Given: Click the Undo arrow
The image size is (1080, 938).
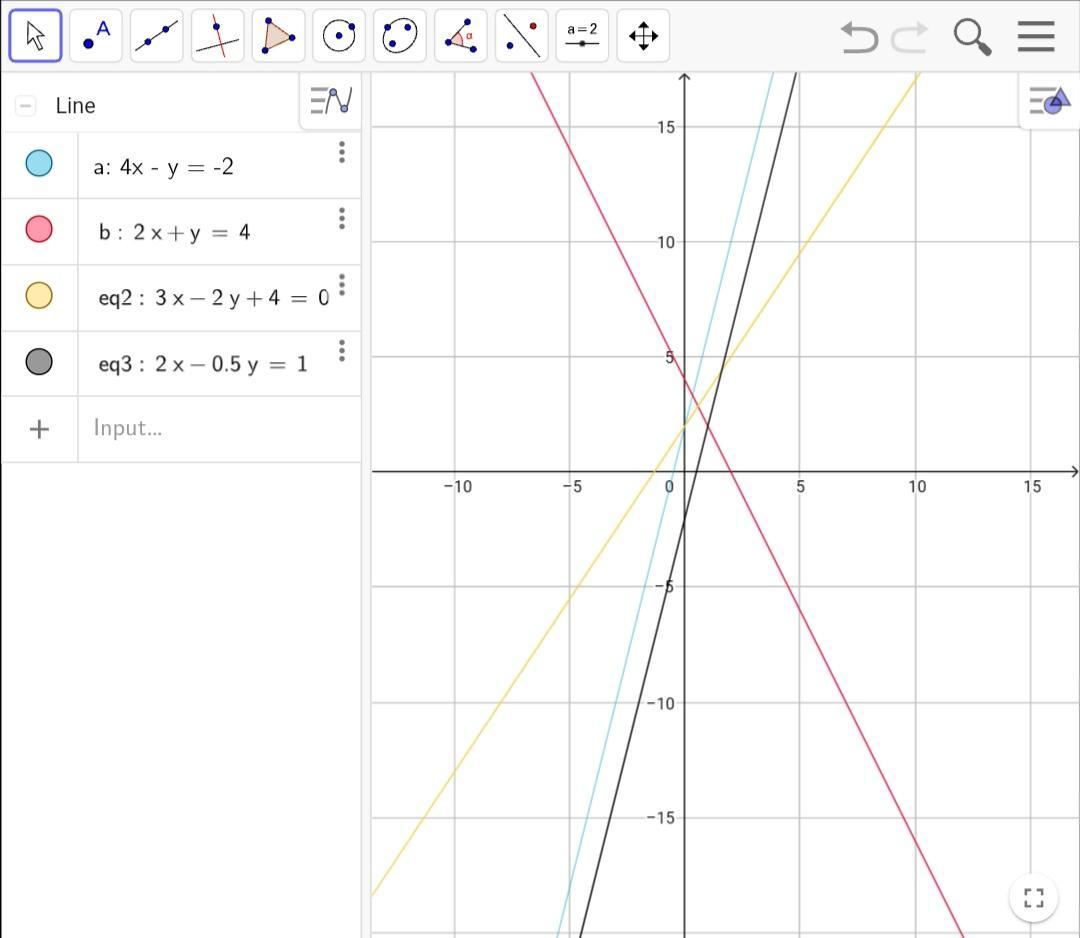Looking at the screenshot, I should tap(860, 37).
